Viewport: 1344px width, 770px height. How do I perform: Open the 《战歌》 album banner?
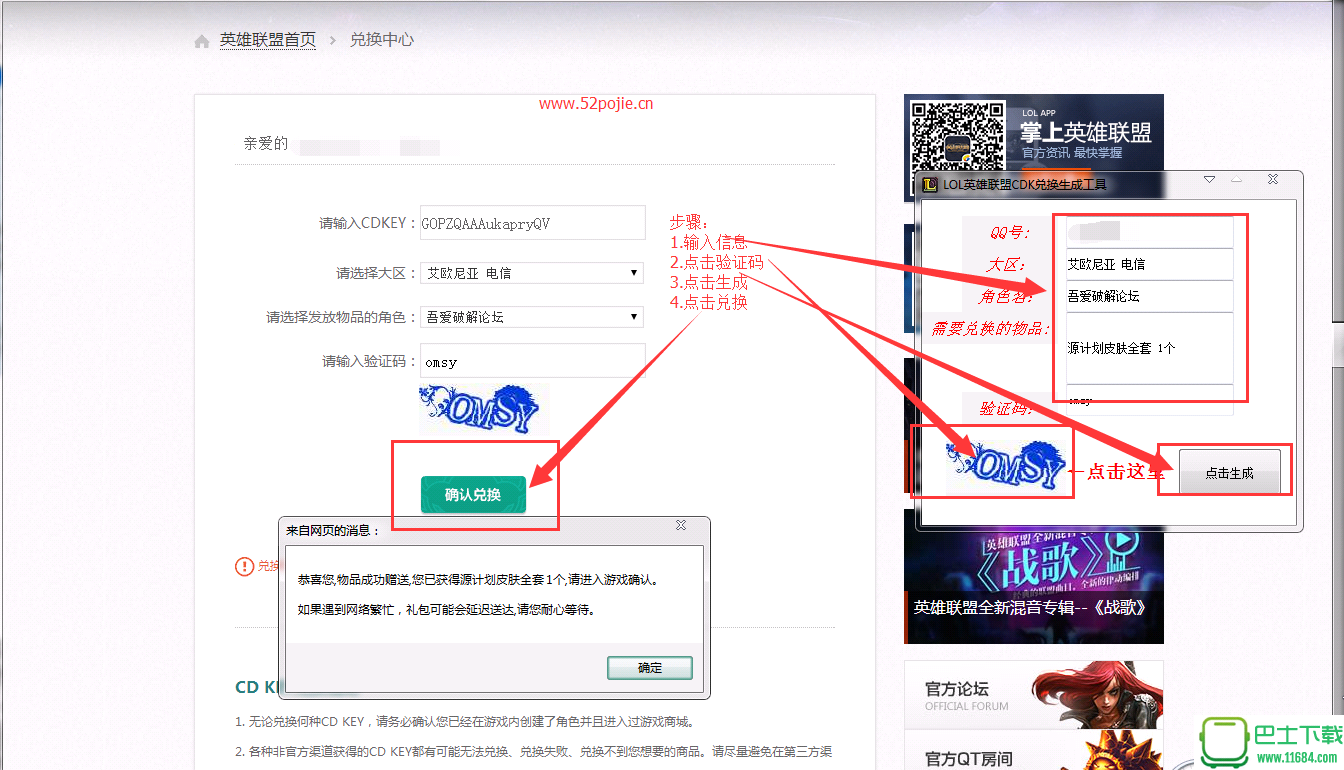click(1034, 576)
